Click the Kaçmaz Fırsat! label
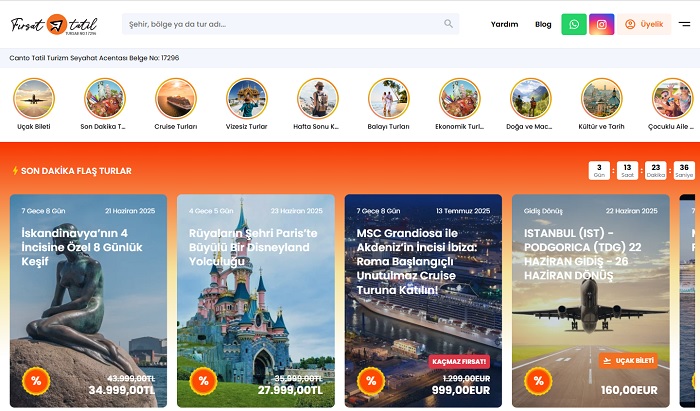Screen dimensions: 700x411 click(459, 361)
